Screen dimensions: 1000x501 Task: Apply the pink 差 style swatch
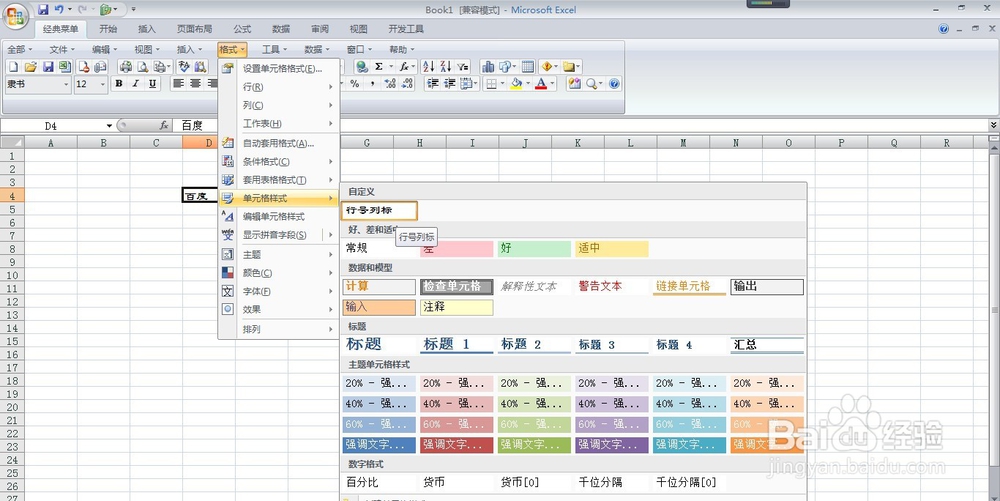coord(457,249)
